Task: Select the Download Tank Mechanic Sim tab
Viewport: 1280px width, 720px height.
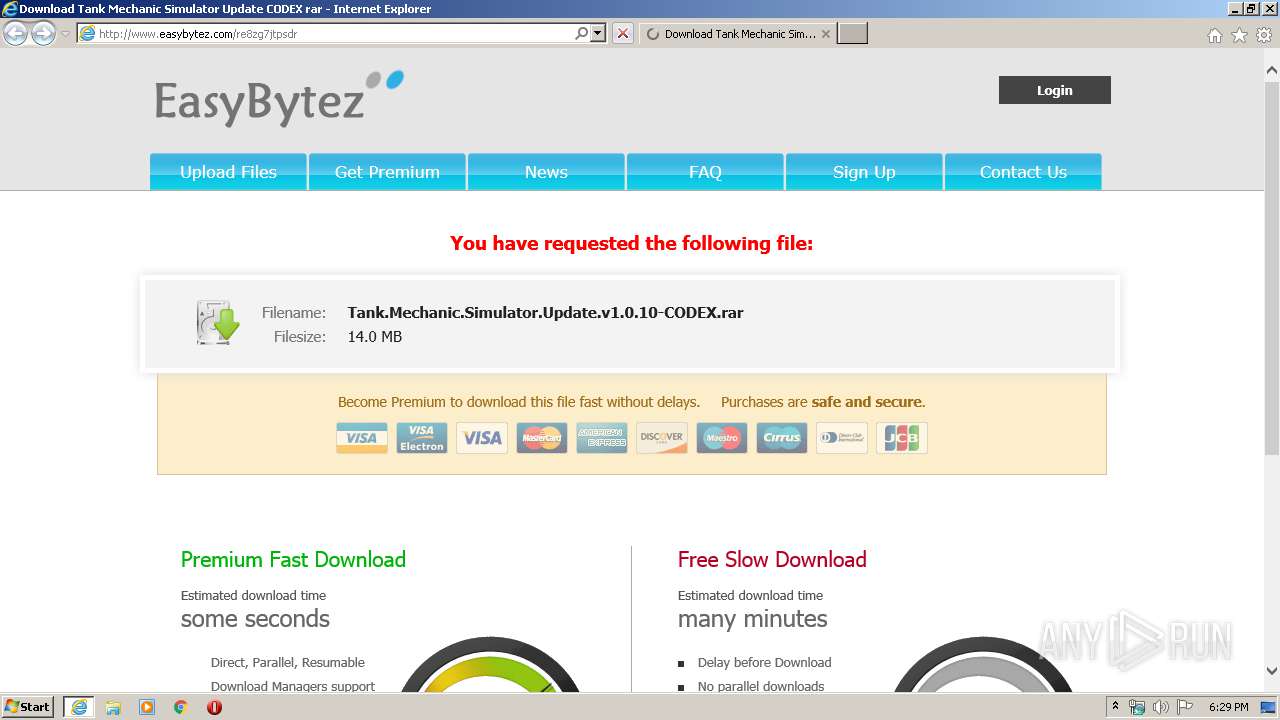Action: pyautogui.click(x=736, y=34)
